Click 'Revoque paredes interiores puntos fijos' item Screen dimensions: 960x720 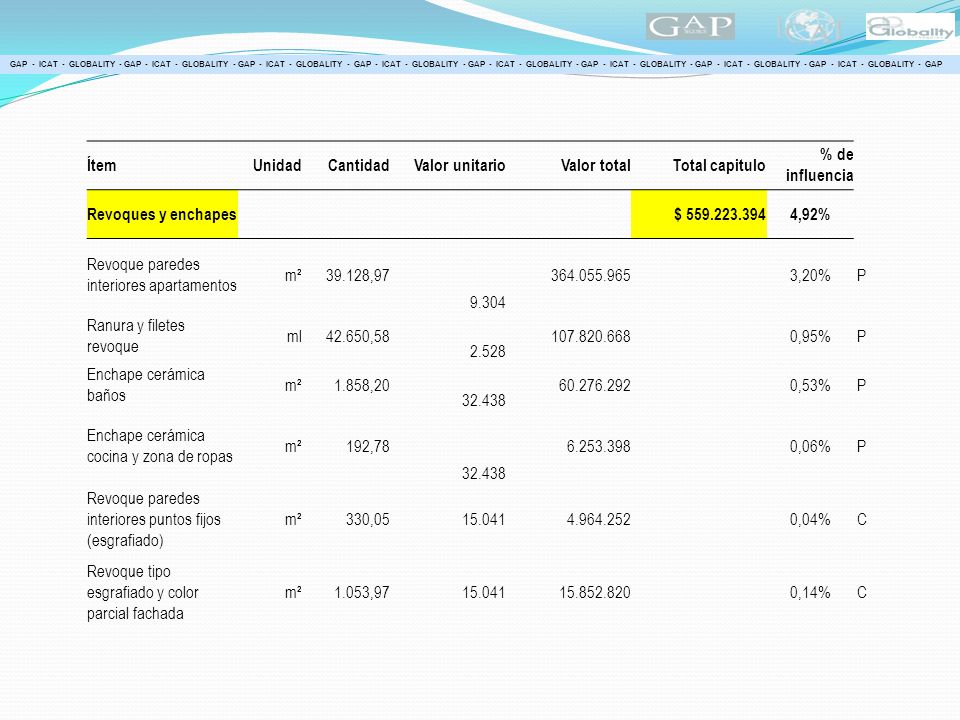click(154, 519)
